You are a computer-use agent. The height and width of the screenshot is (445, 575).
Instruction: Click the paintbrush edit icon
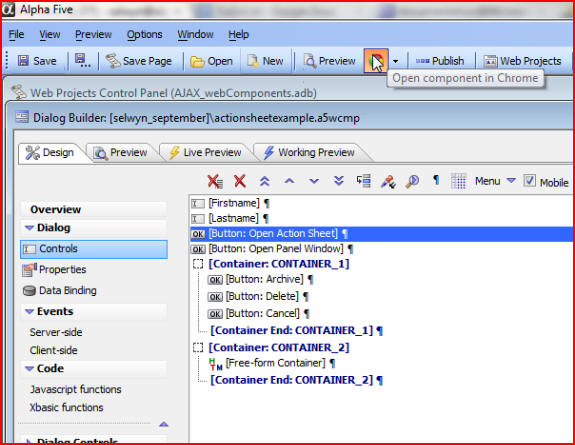coord(388,181)
